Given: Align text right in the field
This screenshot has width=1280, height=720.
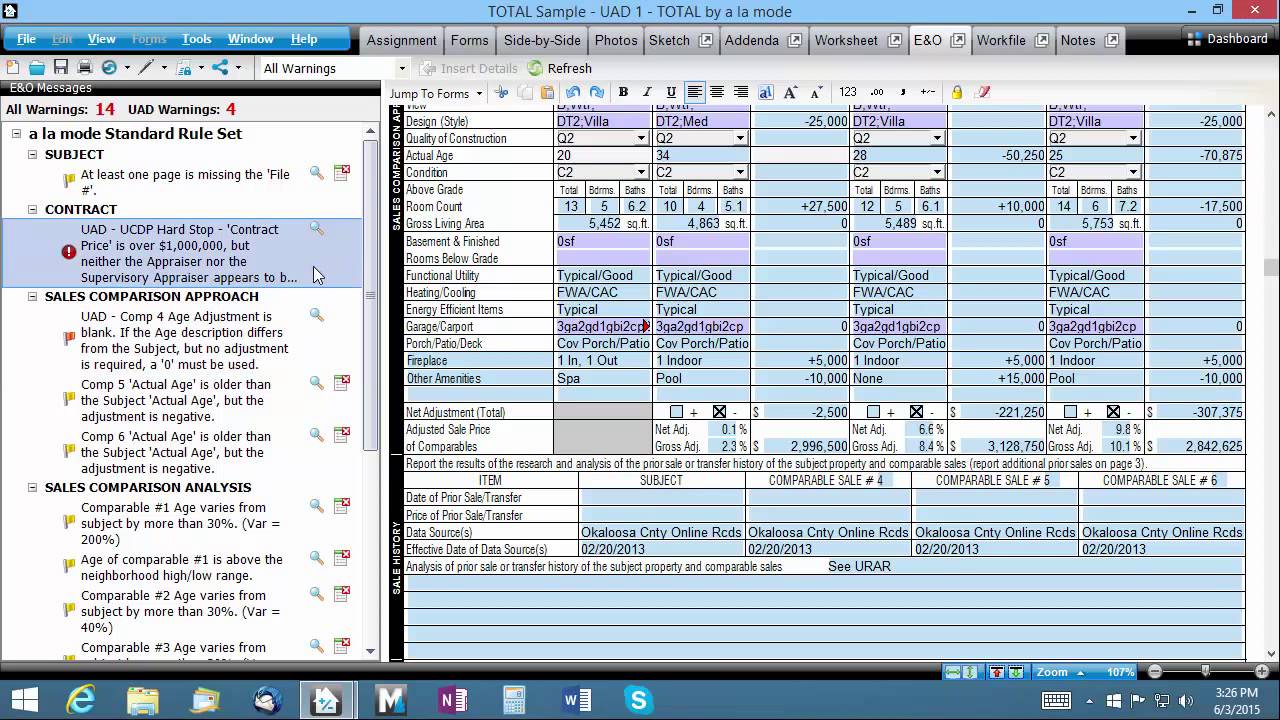Looking at the screenshot, I should [741, 93].
